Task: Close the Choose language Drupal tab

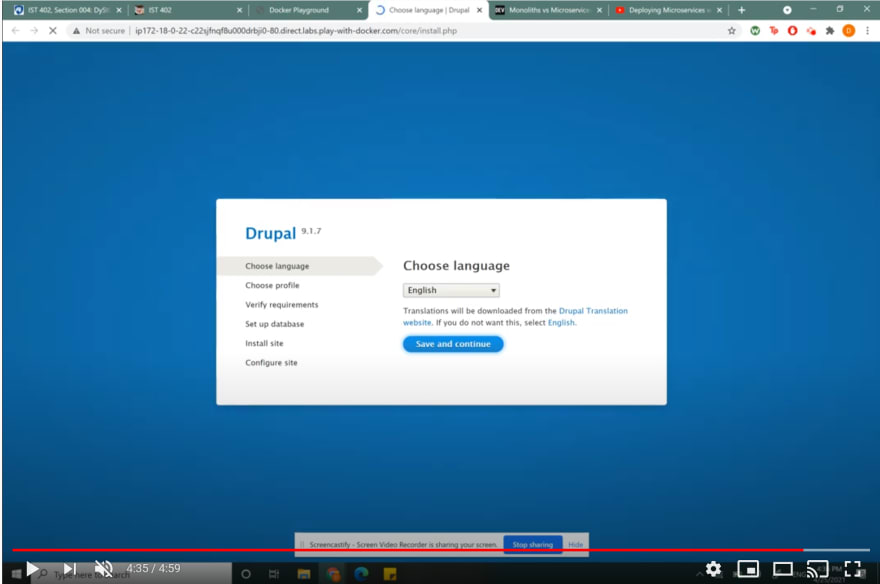Action: (479, 10)
